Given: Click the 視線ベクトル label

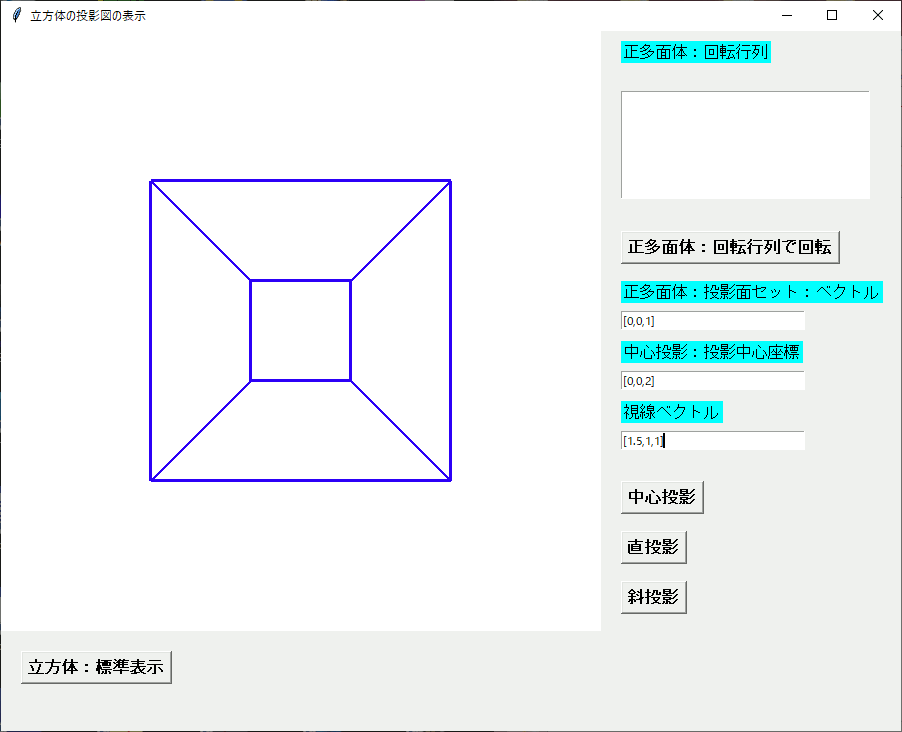Looking at the screenshot, I should click(671, 412).
